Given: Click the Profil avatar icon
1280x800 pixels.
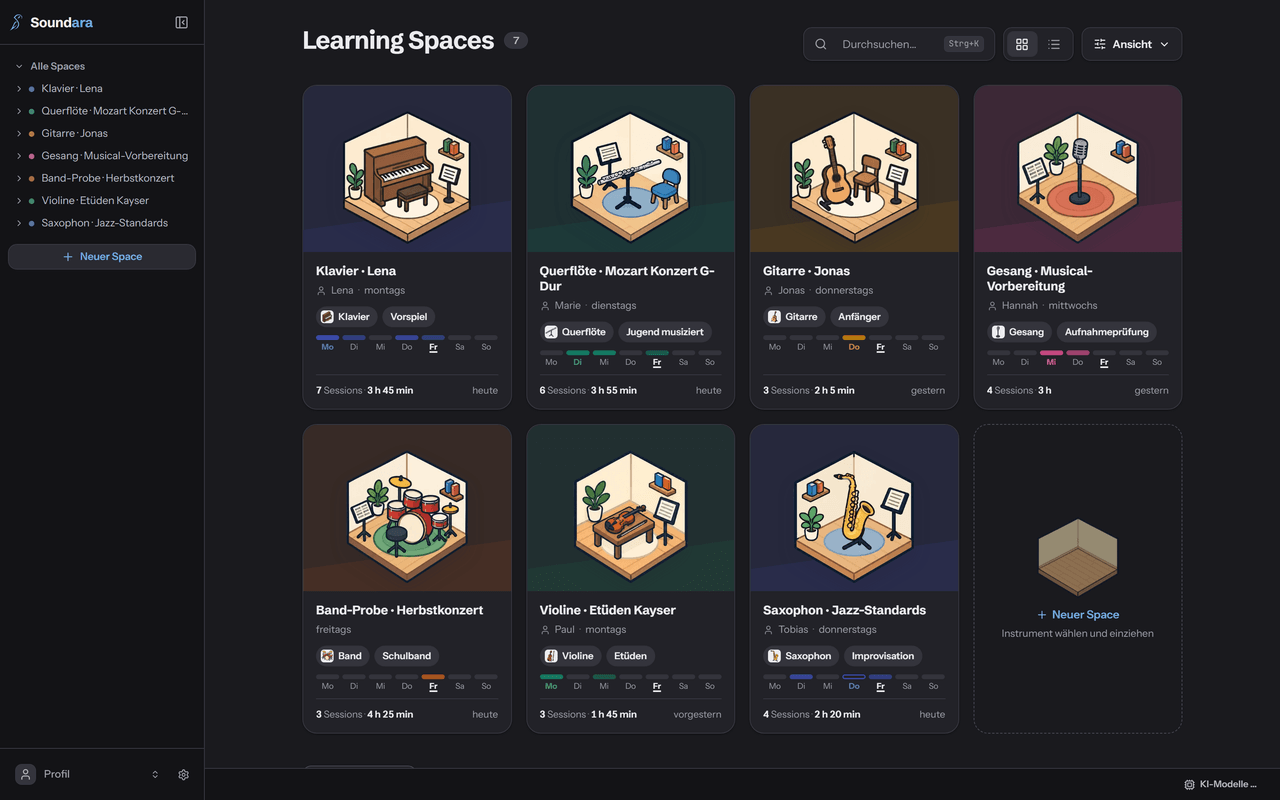Looking at the screenshot, I should point(26,774).
